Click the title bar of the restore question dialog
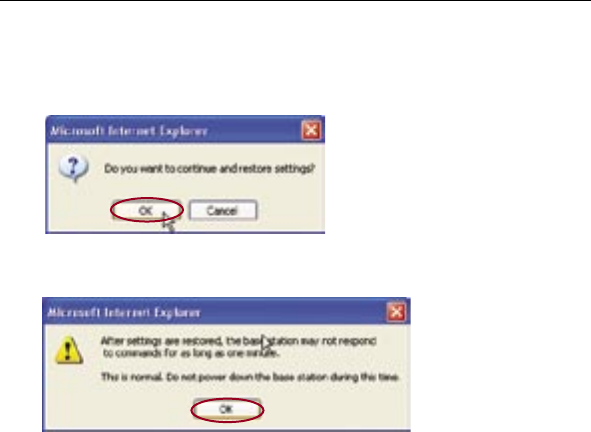Viewport: 591px width, 432px height. click(185, 130)
